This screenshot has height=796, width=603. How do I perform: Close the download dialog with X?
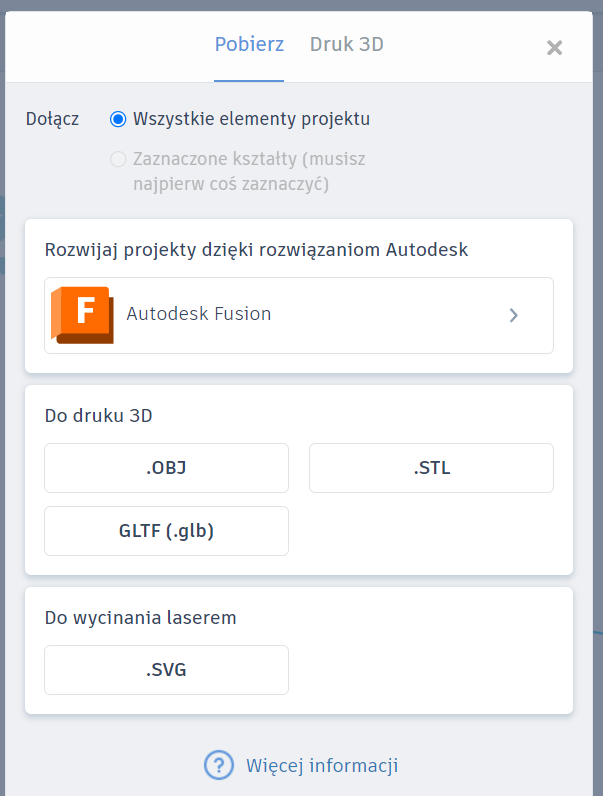[554, 48]
